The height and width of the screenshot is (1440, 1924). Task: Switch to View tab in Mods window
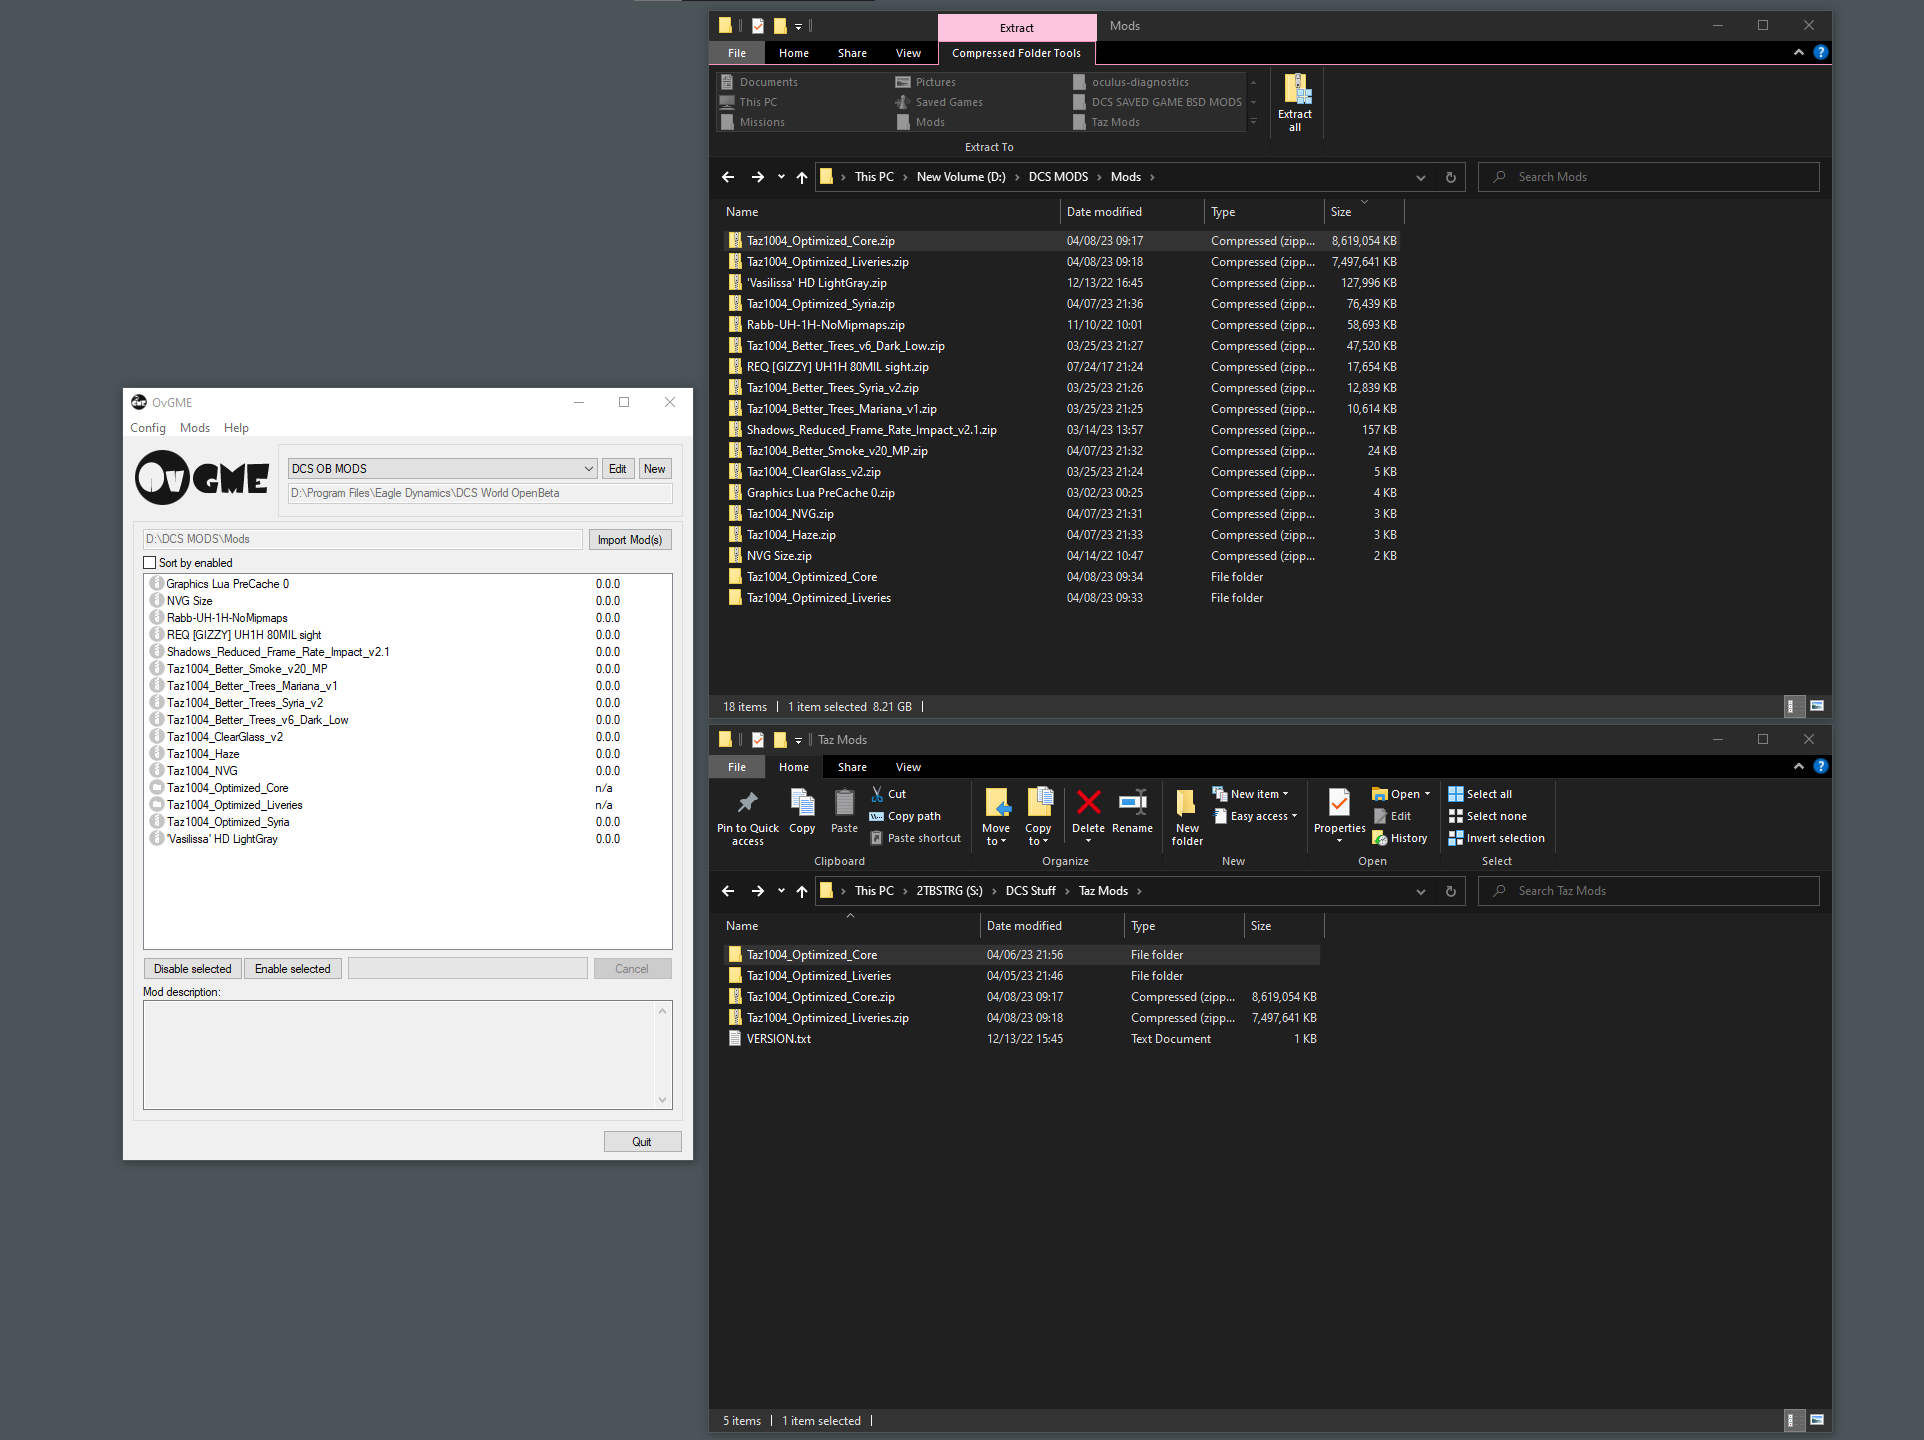click(908, 53)
